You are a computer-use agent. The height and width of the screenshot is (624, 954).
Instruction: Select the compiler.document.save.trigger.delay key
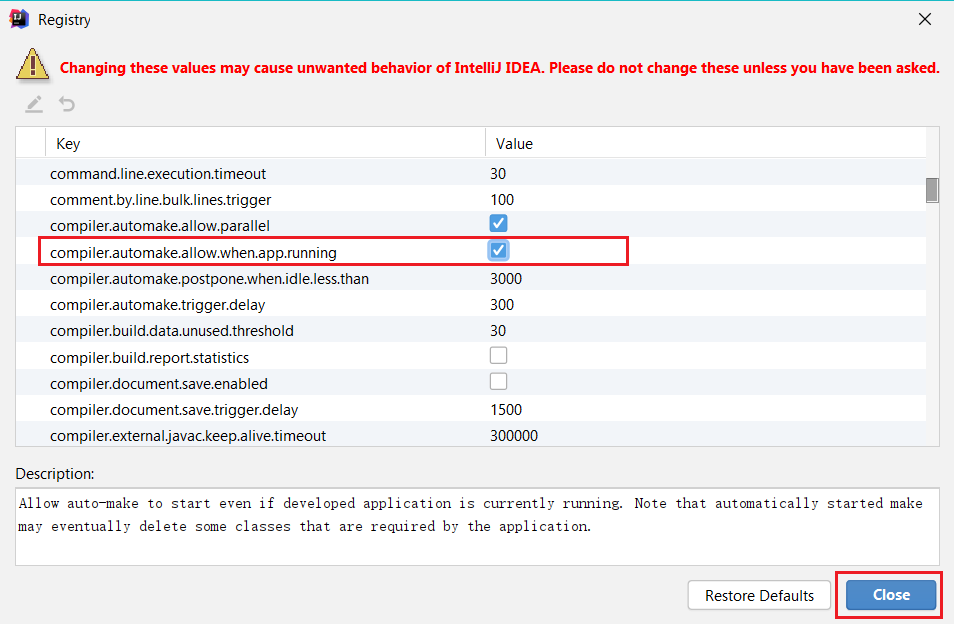click(174, 411)
